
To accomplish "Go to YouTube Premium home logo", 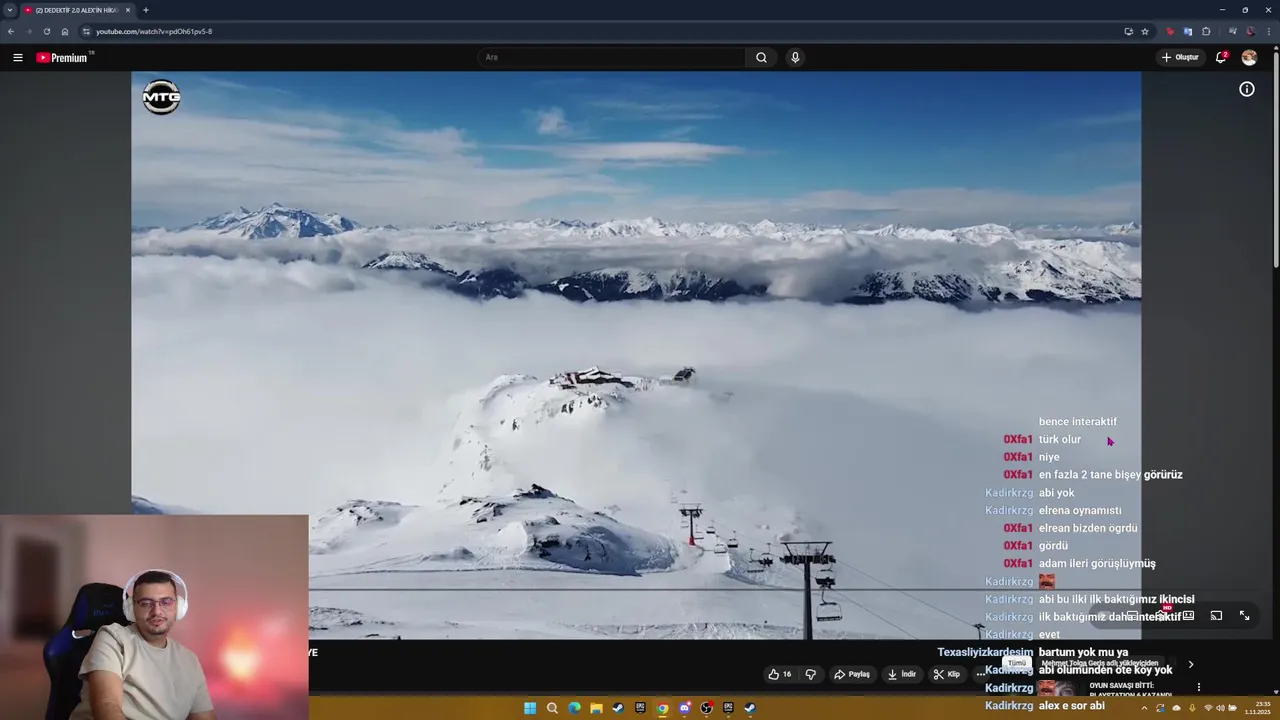I will 65,57.
